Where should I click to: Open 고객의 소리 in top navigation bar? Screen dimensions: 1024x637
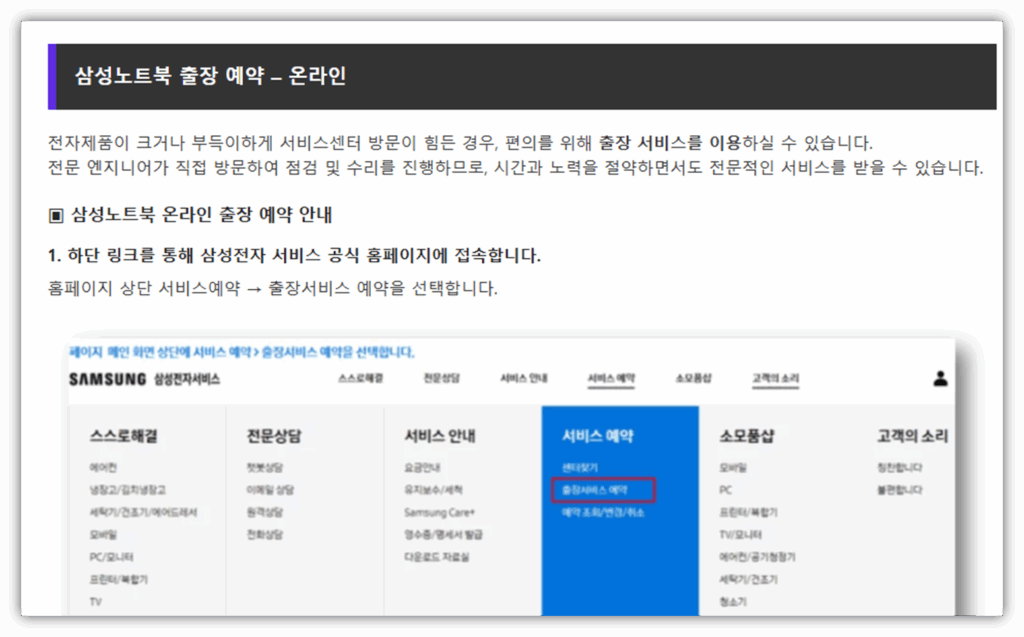pos(776,379)
